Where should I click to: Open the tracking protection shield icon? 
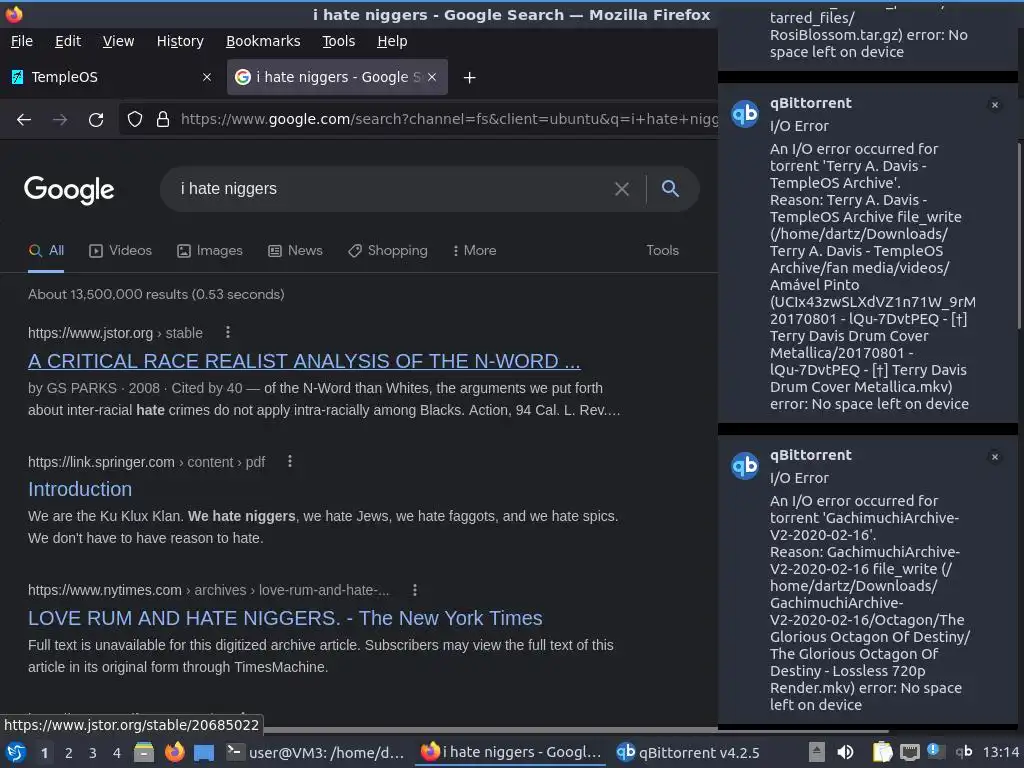tap(135, 120)
